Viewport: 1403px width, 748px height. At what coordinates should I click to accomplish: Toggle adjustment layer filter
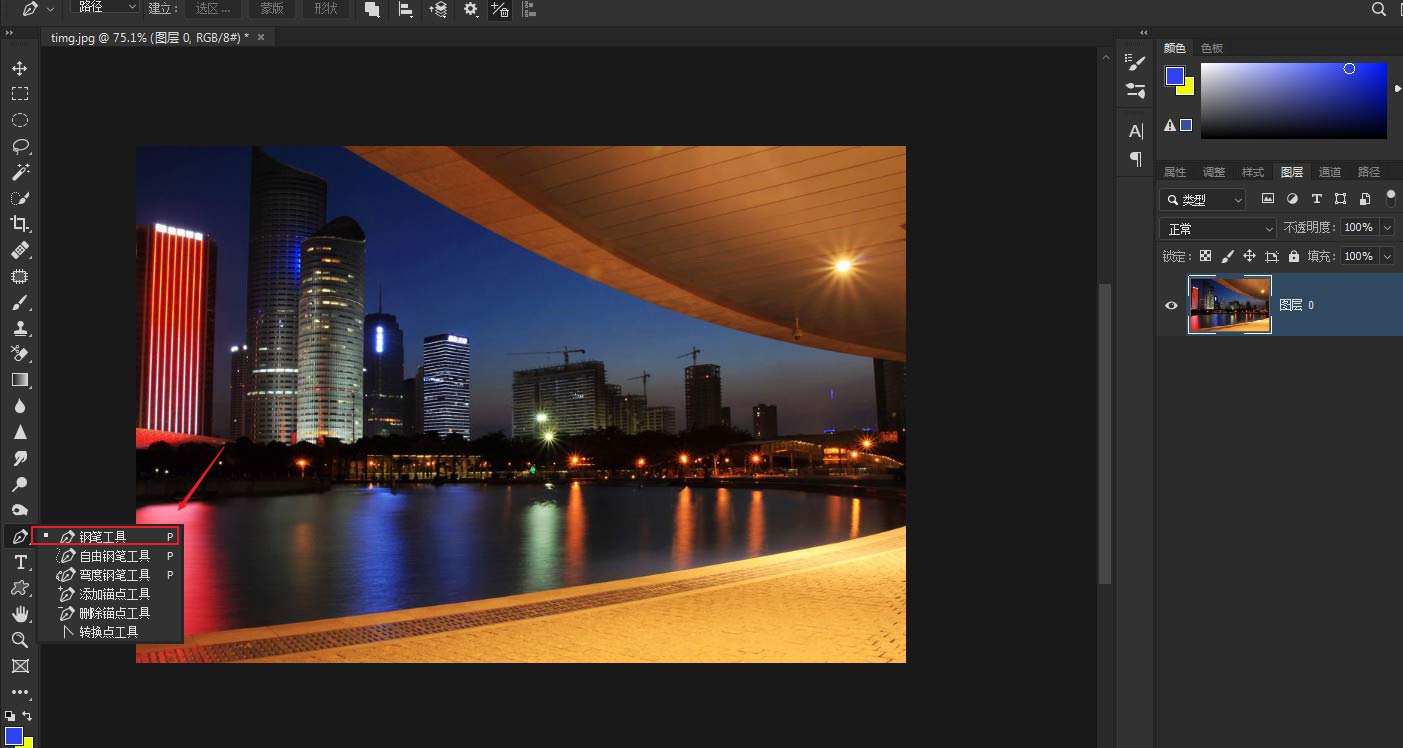[x=1292, y=199]
